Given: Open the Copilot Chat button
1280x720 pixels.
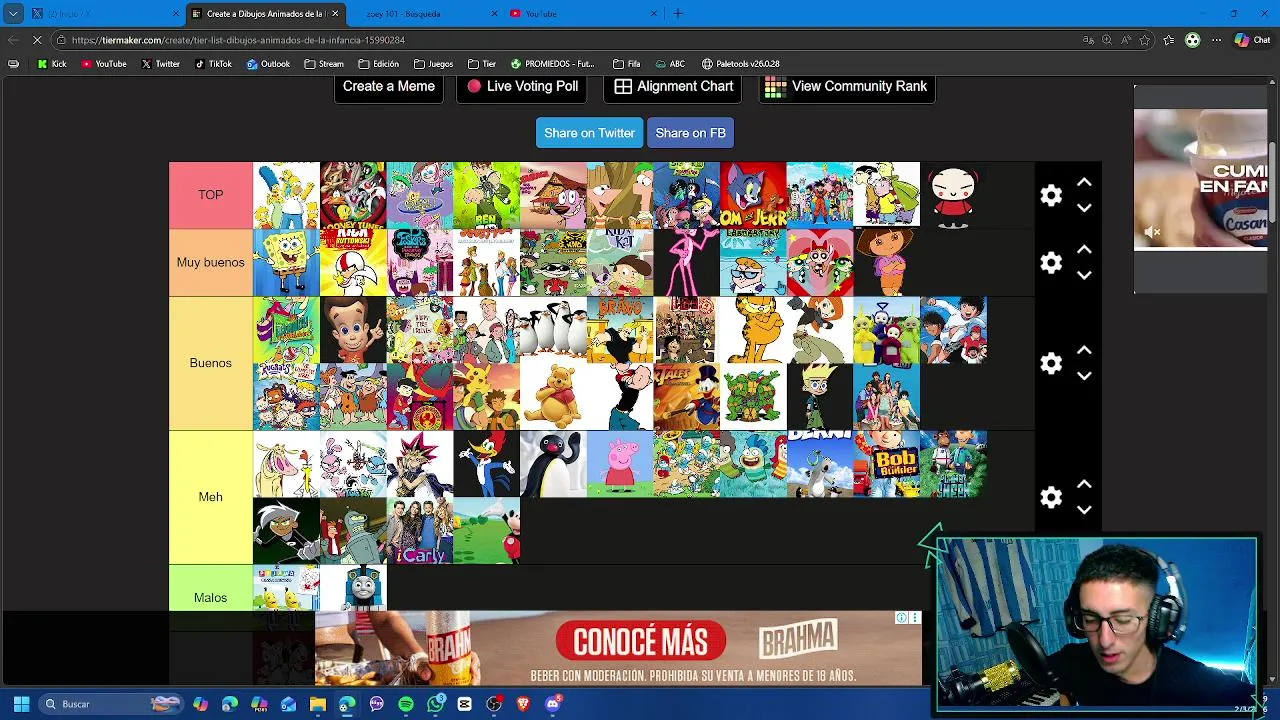Looking at the screenshot, I should [x=1252, y=40].
